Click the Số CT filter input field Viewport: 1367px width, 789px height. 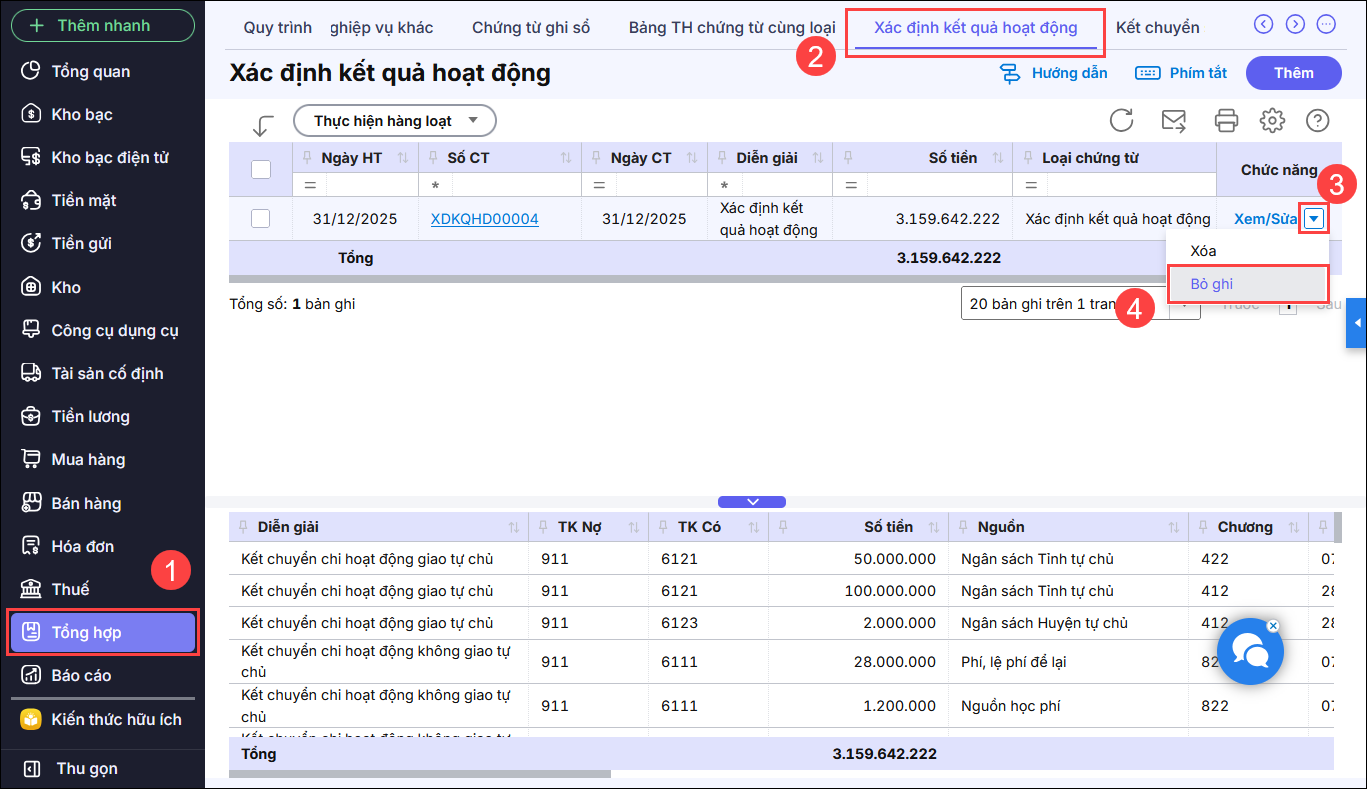coord(514,185)
